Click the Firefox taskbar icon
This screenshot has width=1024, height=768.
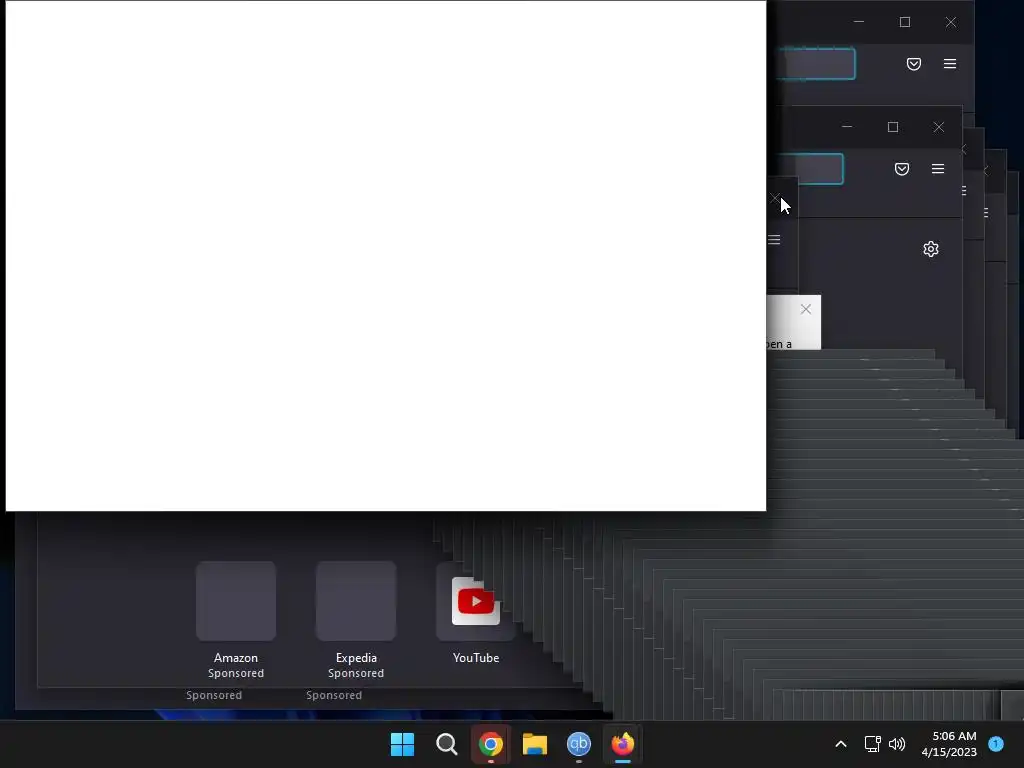point(622,744)
